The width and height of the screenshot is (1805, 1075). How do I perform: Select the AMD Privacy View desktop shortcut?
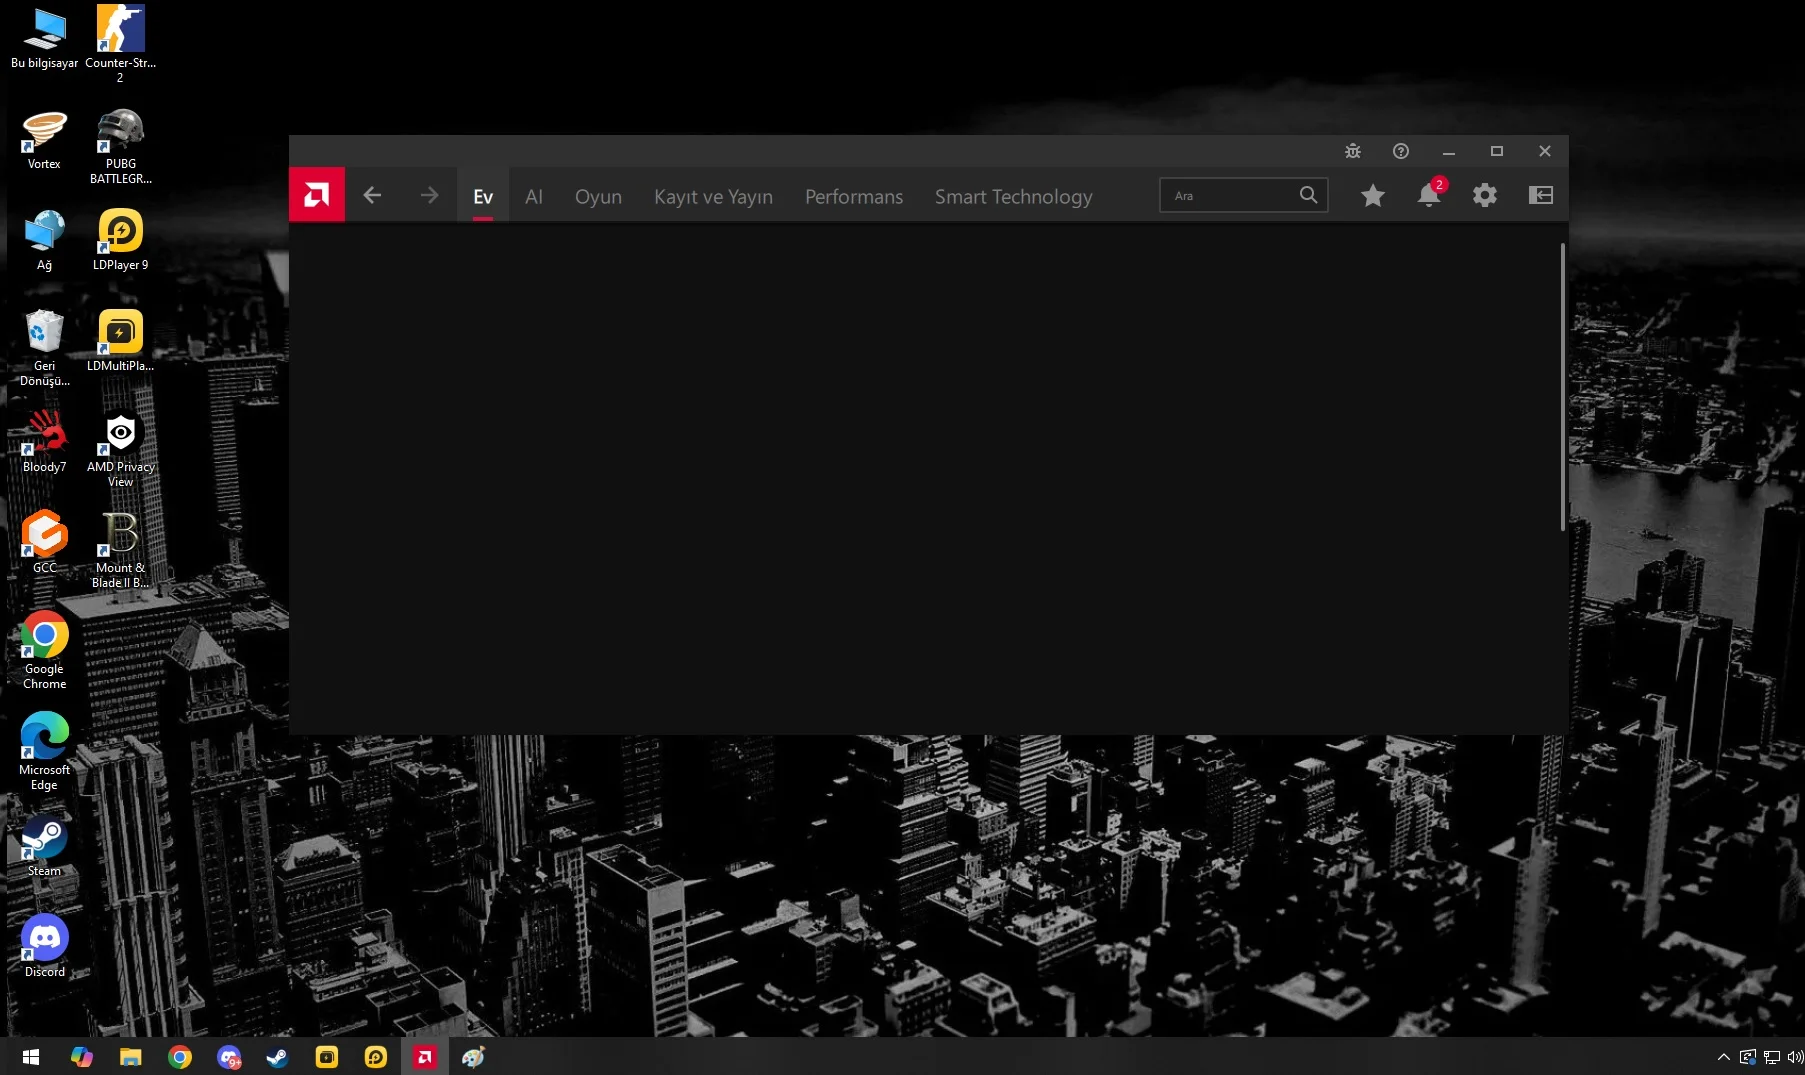120,449
